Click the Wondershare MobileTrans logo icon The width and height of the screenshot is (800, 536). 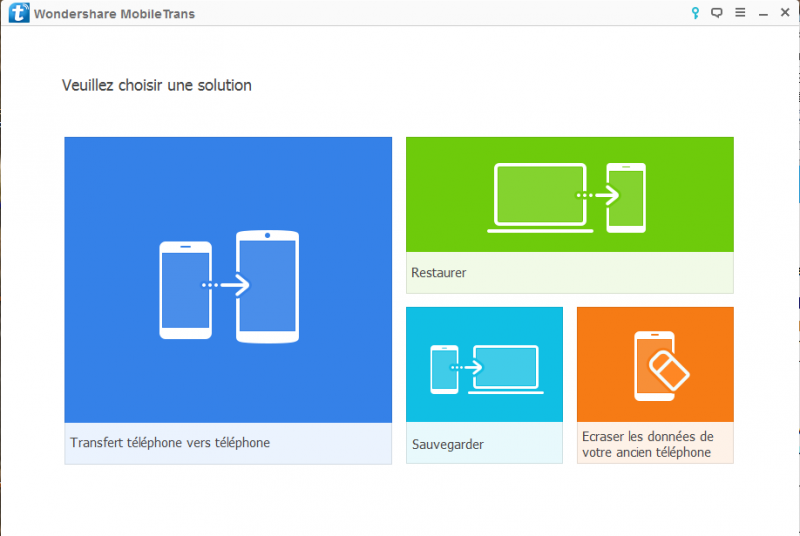point(19,13)
